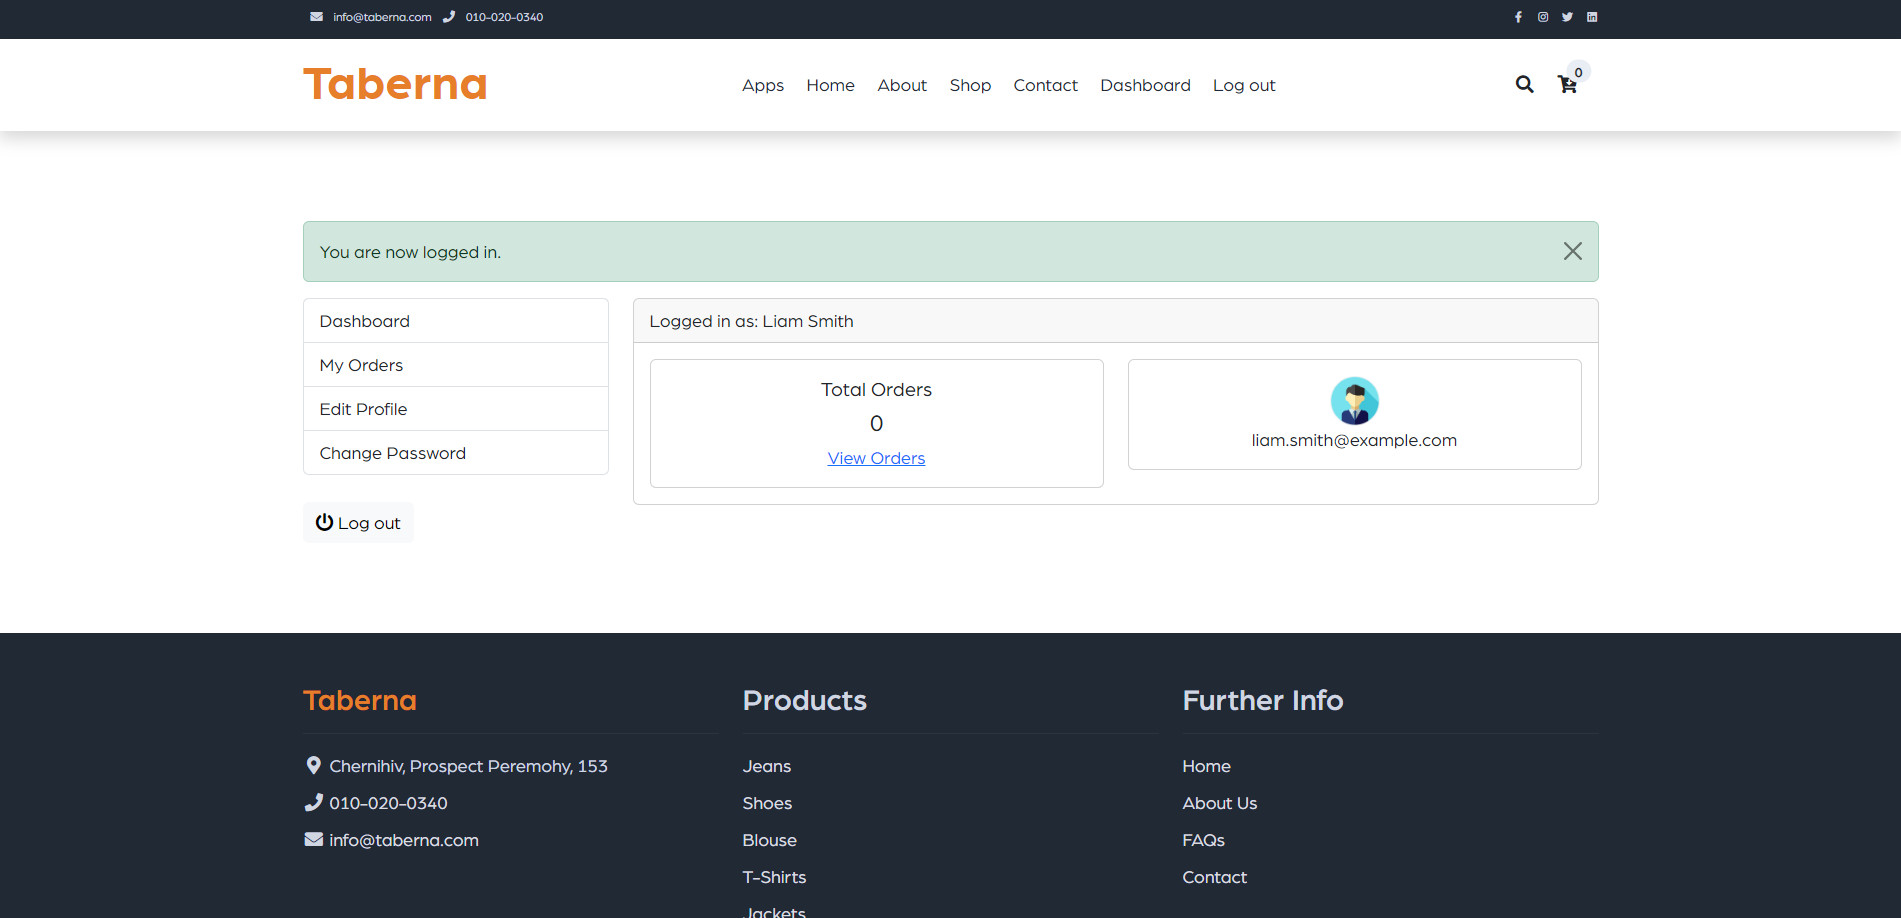The height and width of the screenshot is (918, 1901).
Task: Click the View Orders link
Action: point(876,458)
